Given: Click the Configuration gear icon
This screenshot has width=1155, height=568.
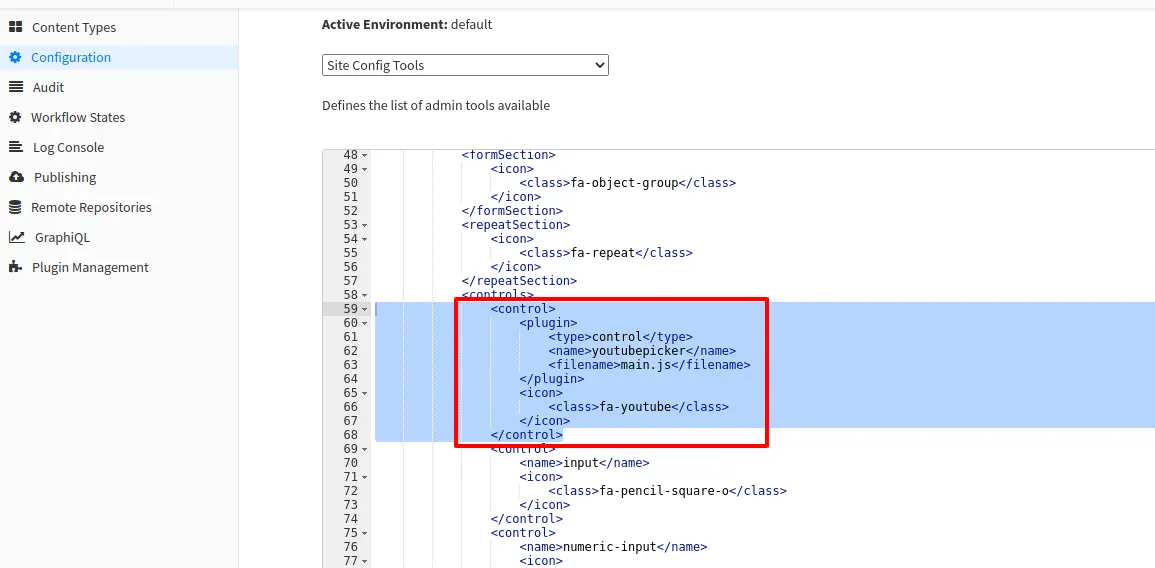Looking at the screenshot, I should tap(15, 57).
